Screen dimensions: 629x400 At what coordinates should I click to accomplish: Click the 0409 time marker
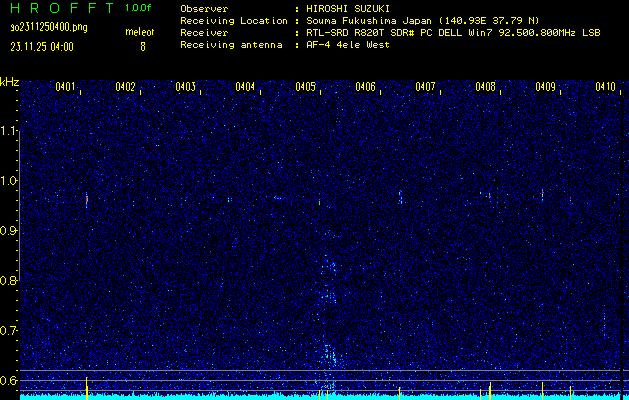pyautogui.click(x=545, y=87)
